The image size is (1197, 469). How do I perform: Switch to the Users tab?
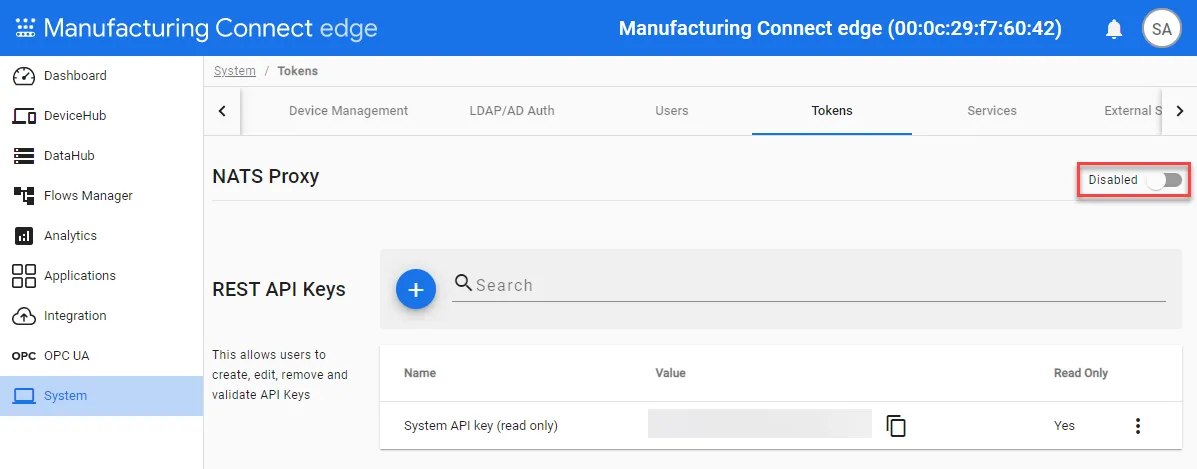(x=672, y=111)
